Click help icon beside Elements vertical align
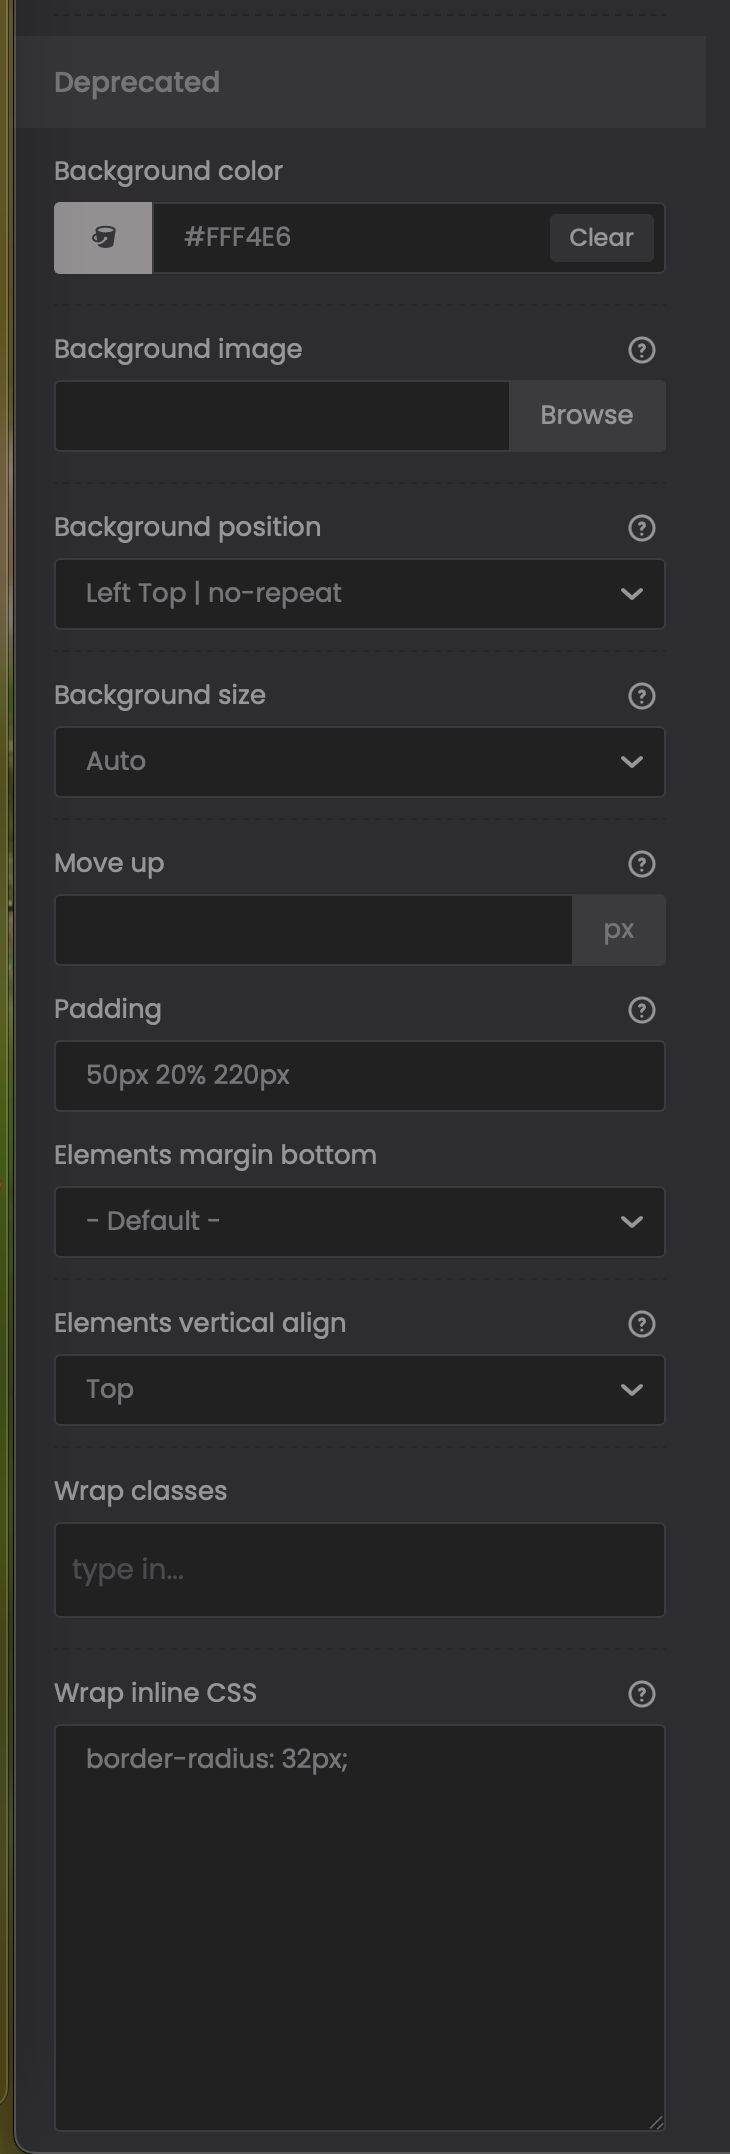 642,1324
